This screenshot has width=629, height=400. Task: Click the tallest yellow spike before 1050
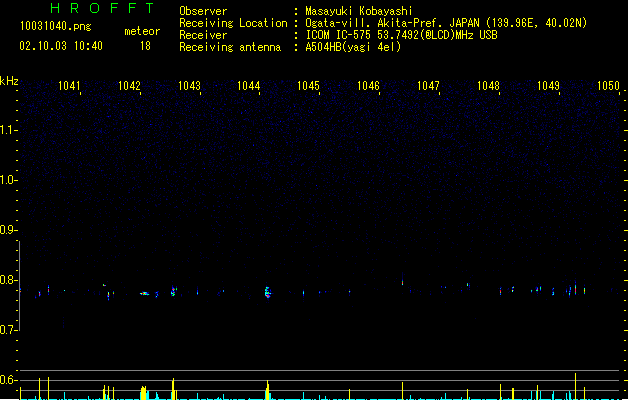click(x=575, y=386)
